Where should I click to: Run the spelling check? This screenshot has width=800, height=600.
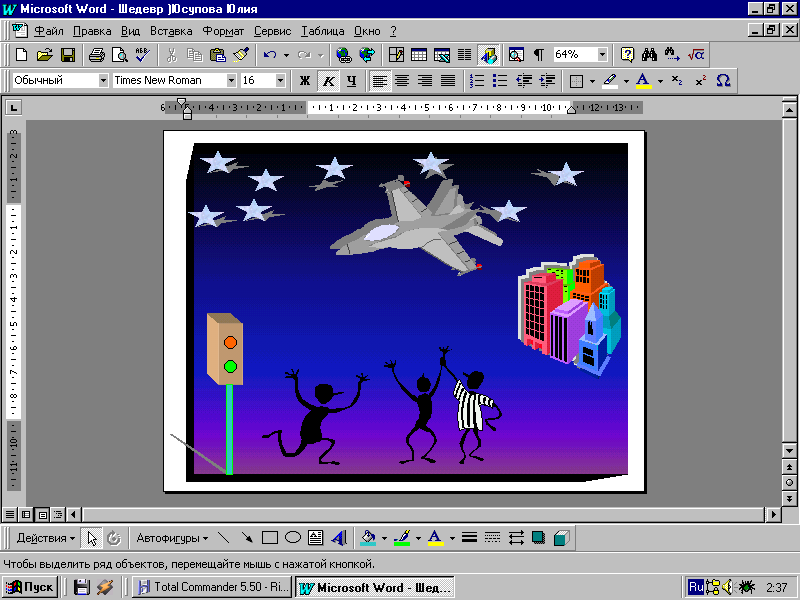coord(142,55)
